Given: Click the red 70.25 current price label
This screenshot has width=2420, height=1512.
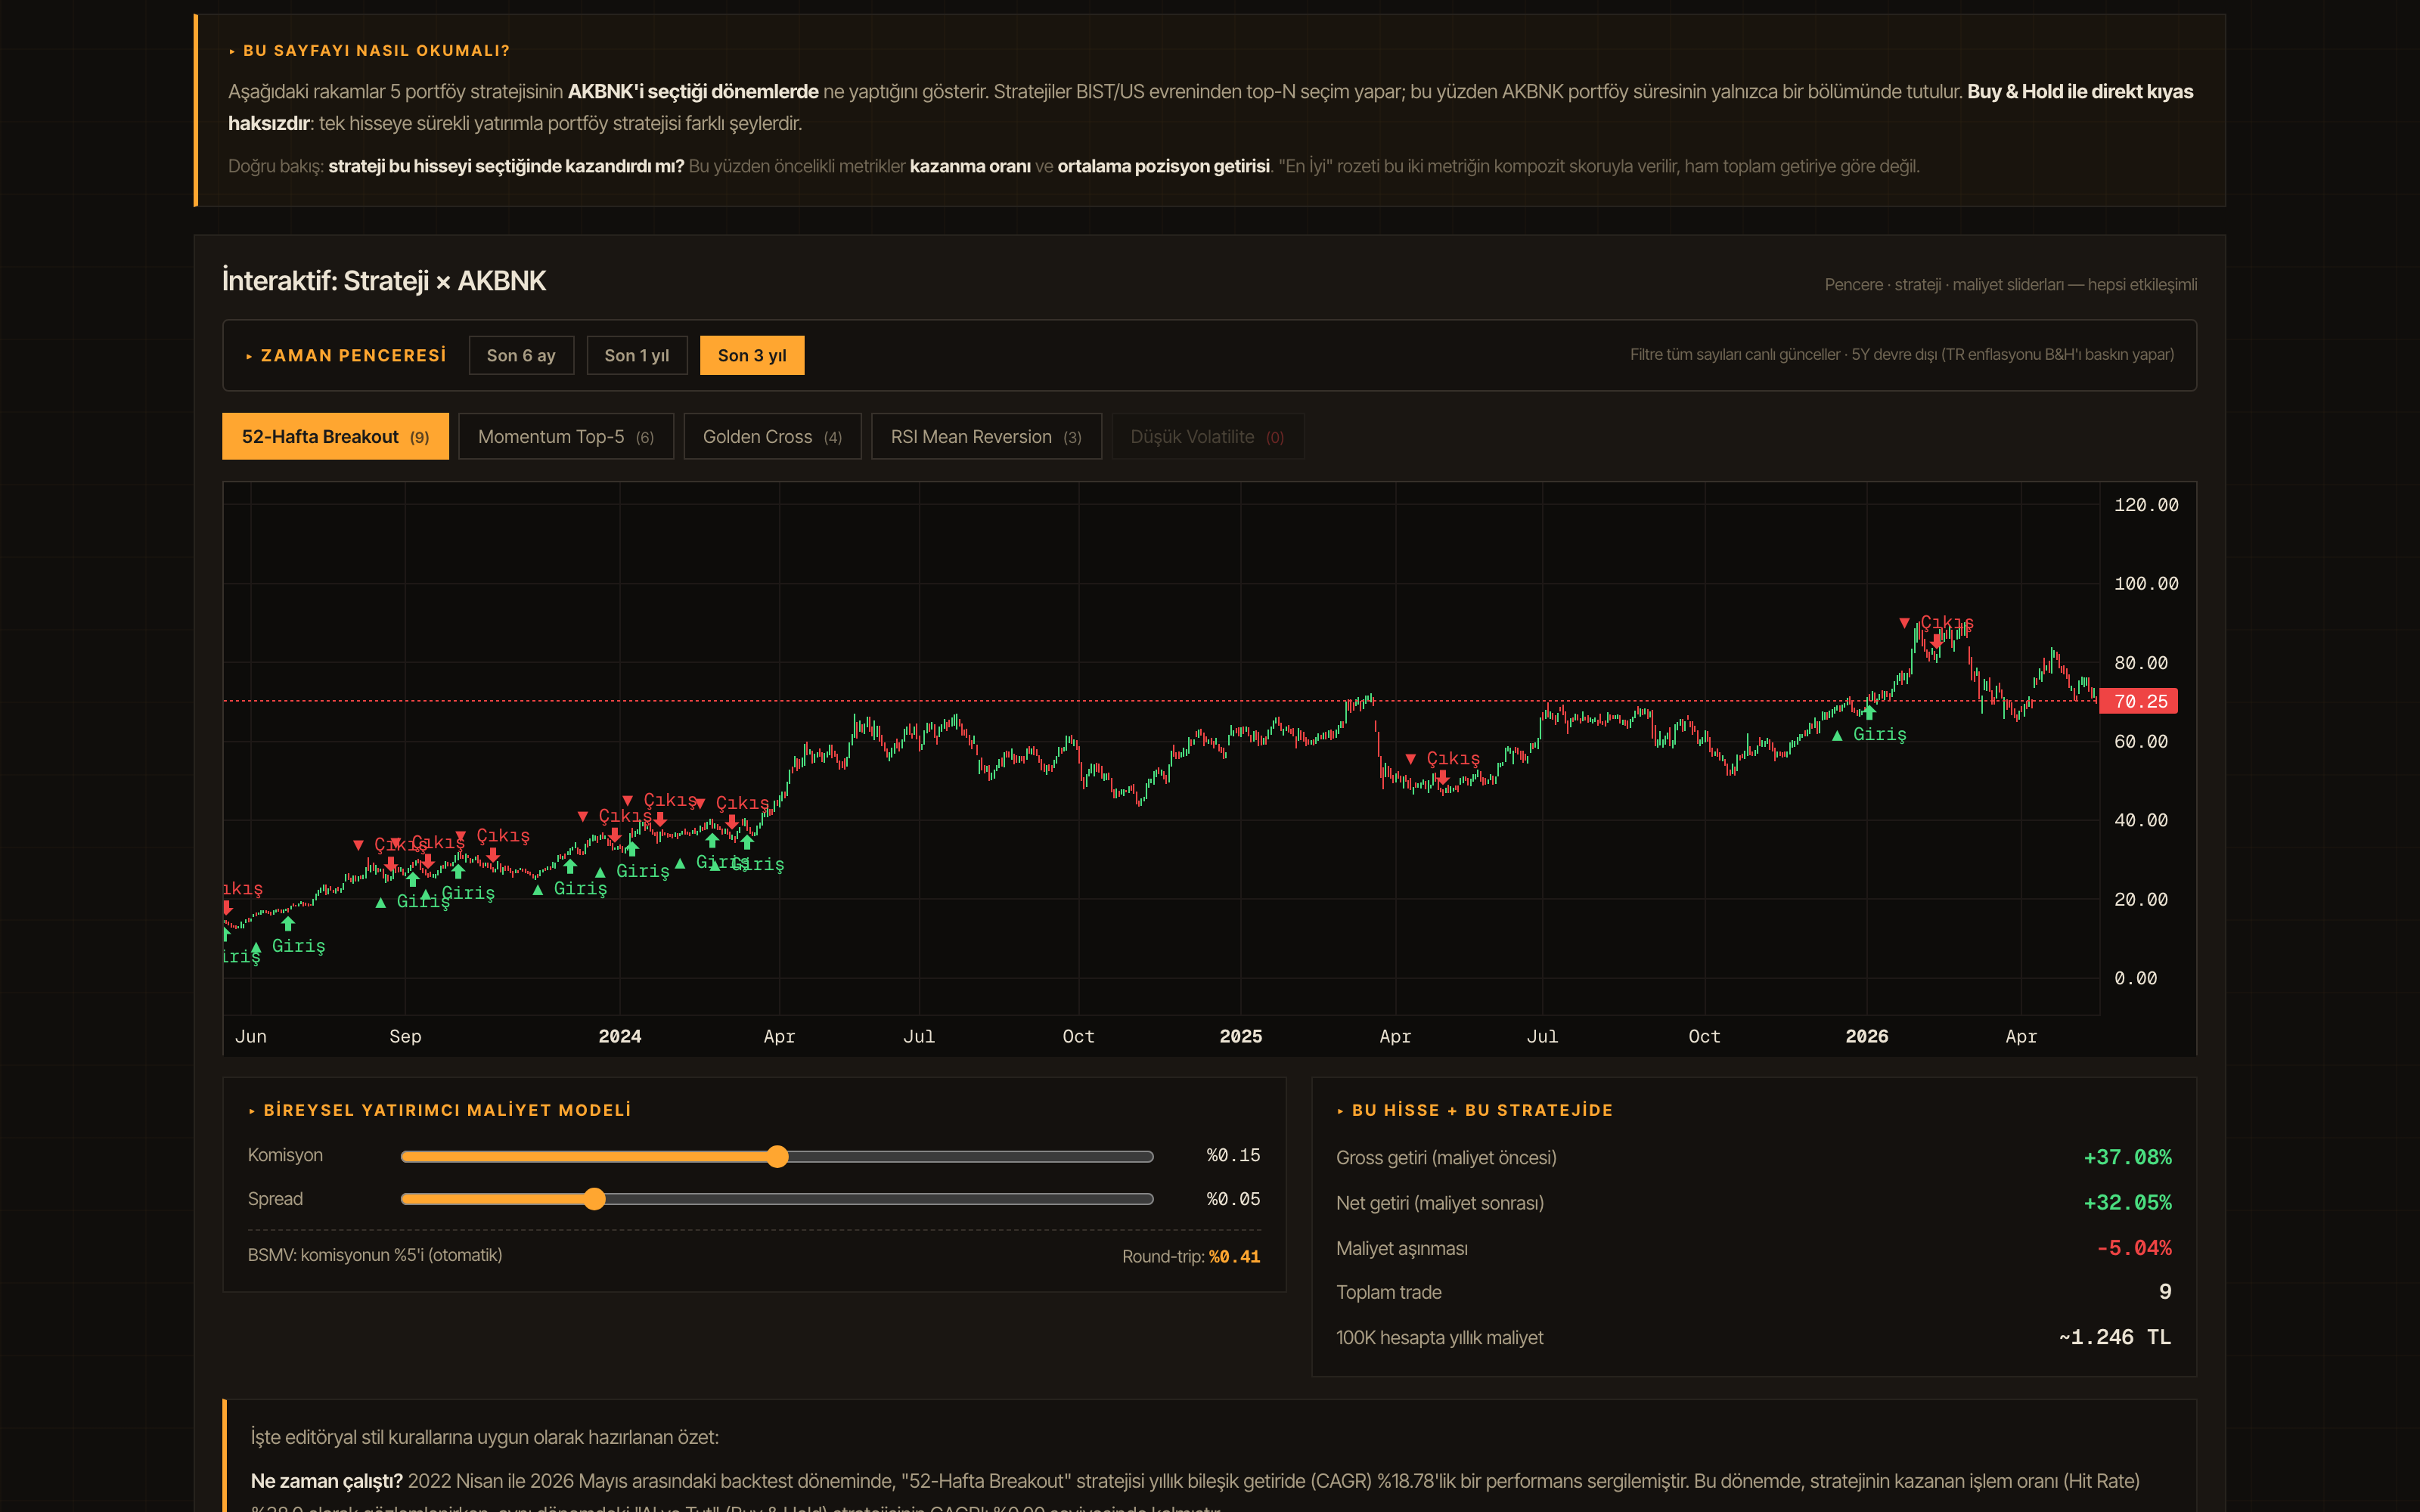Looking at the screenshot, I should 2139,701.
